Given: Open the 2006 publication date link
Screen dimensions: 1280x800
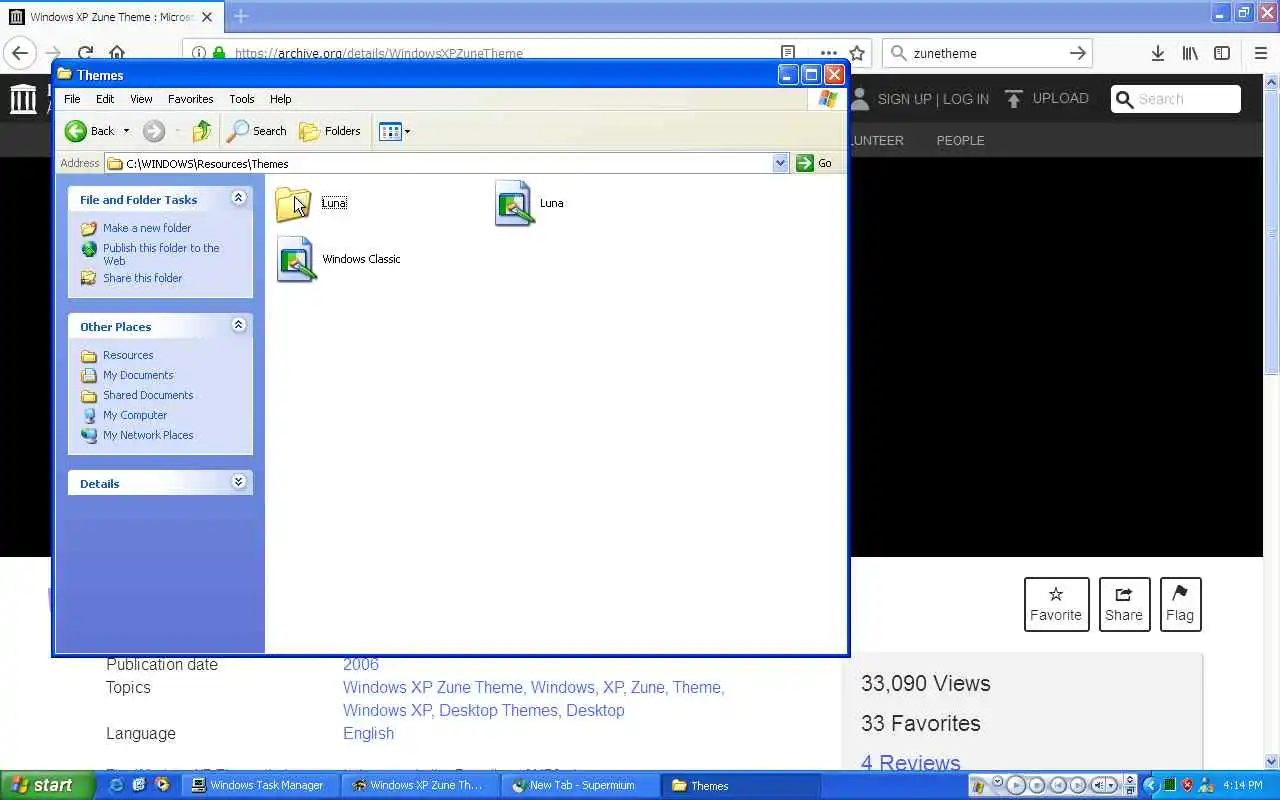Looking at the screenshot, I should 361,664.
